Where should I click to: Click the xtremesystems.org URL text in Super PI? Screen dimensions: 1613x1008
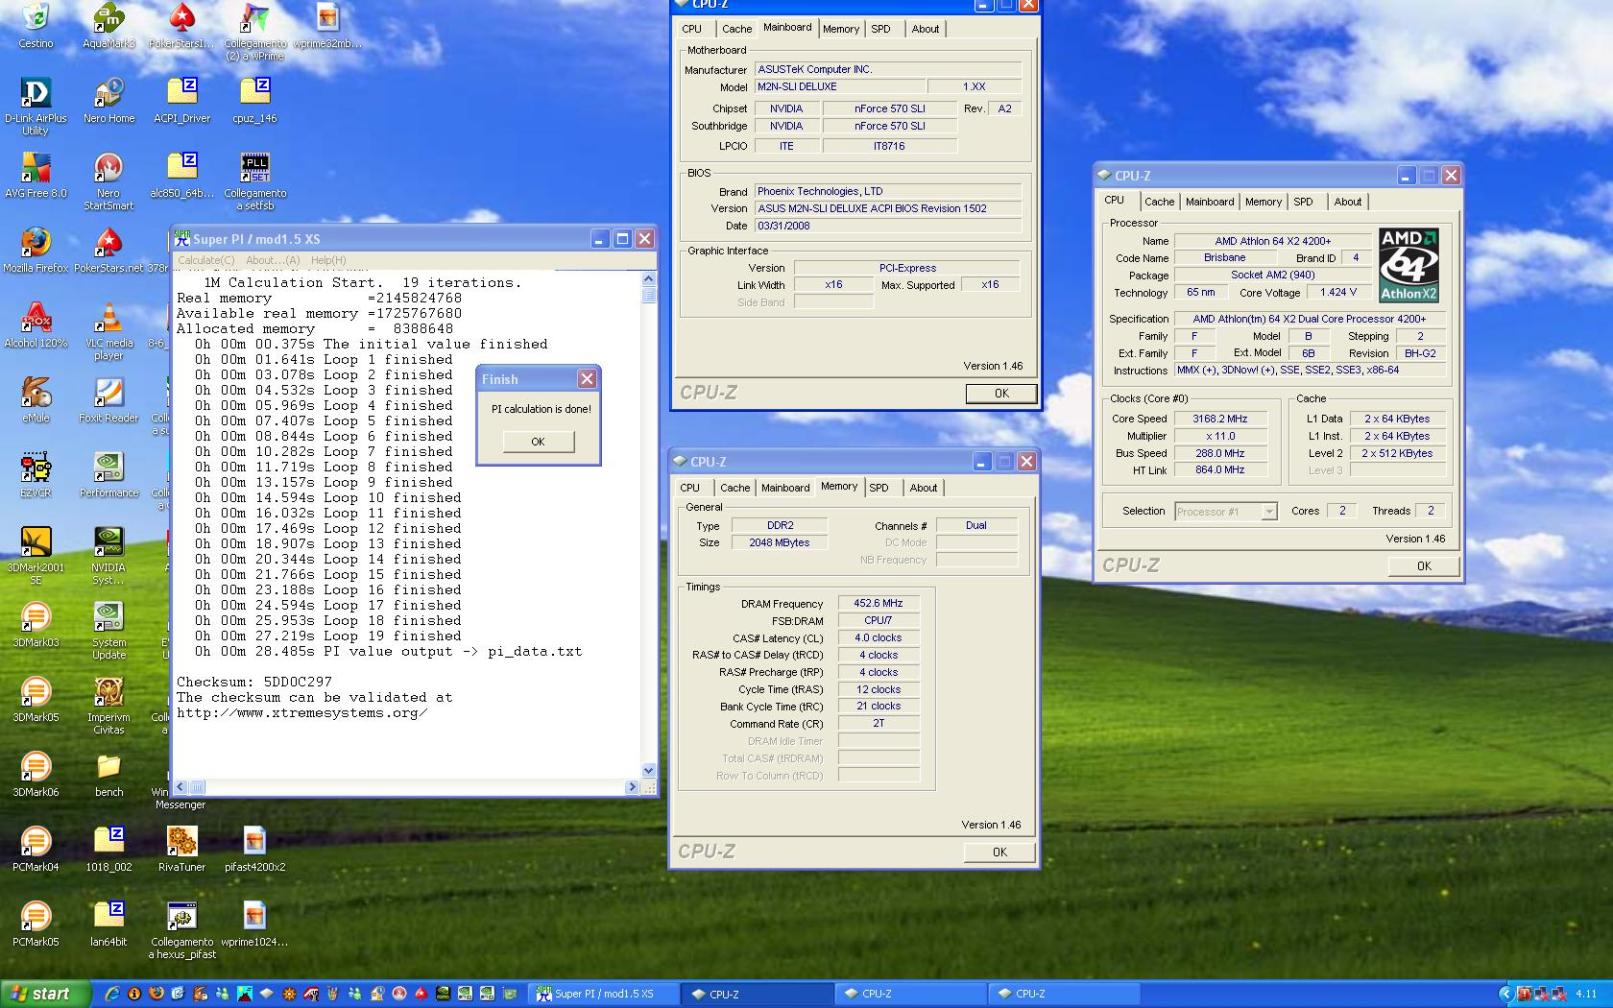click(x=302, y=713)
